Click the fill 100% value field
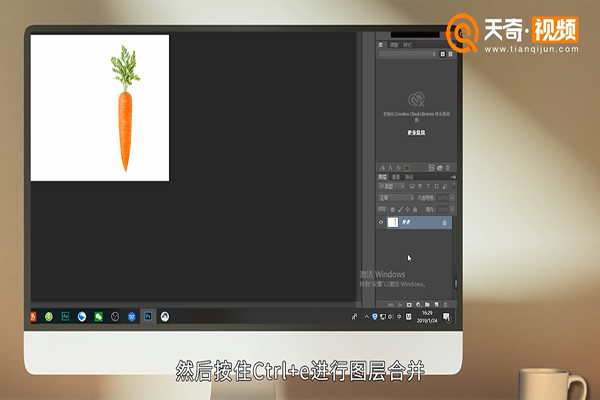600x400 pixels. (x=443, y=209)
